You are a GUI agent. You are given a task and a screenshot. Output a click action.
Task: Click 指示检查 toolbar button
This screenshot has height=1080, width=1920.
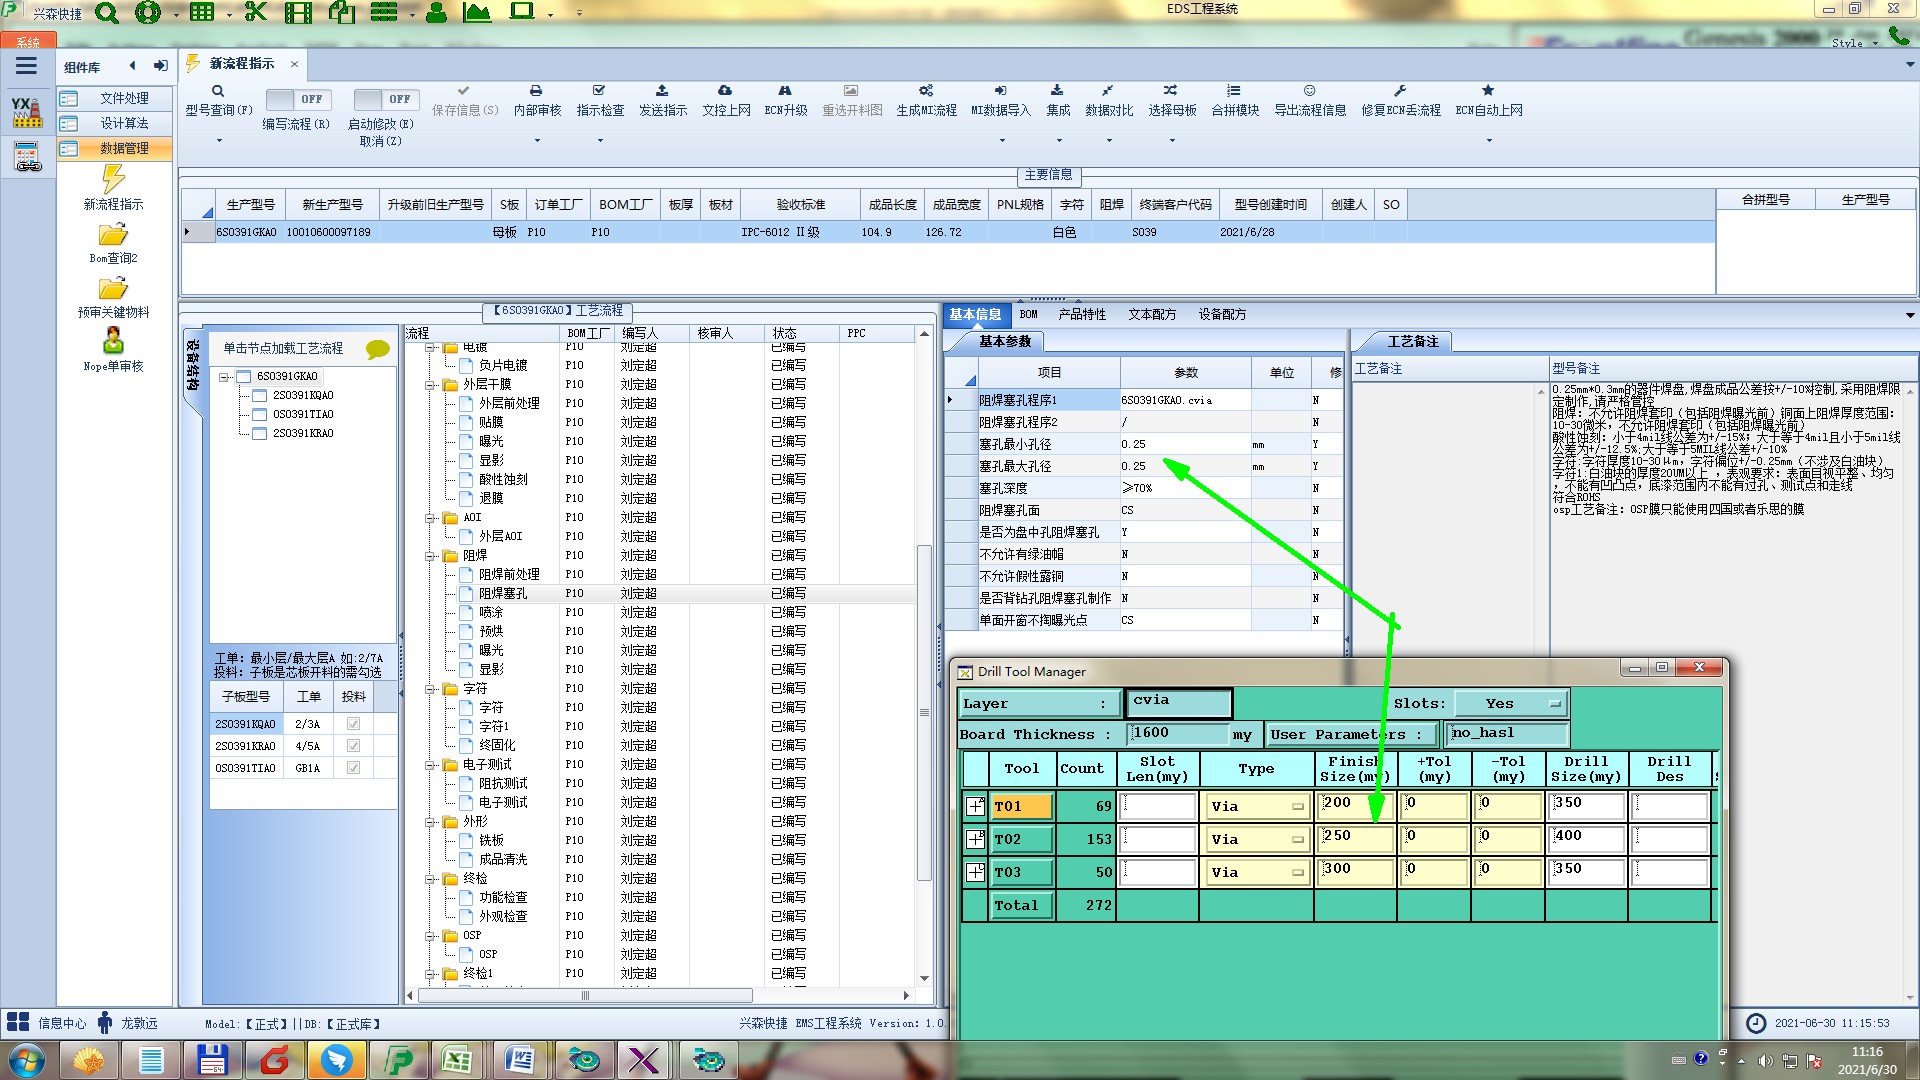click(x=600, y=100)
